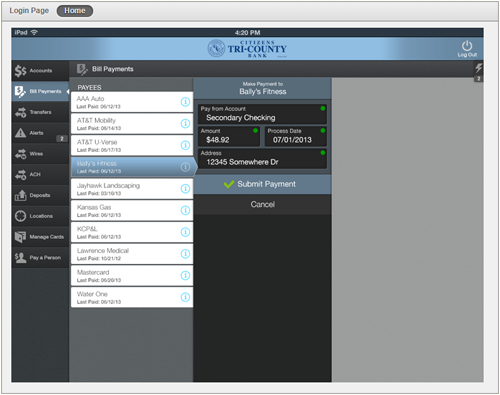Open Locations crosshair icon

pos(20,216)
